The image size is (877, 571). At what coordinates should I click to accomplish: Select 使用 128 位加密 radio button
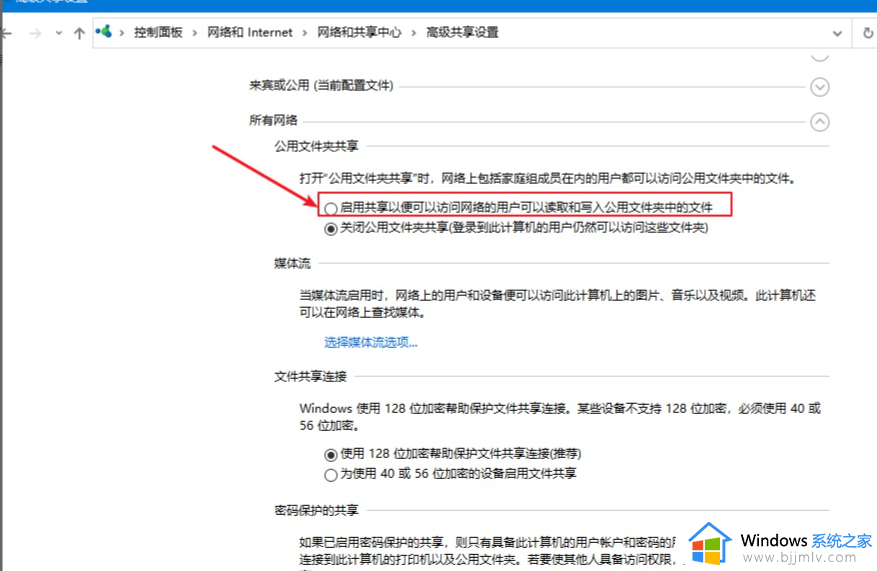[331, 455]
